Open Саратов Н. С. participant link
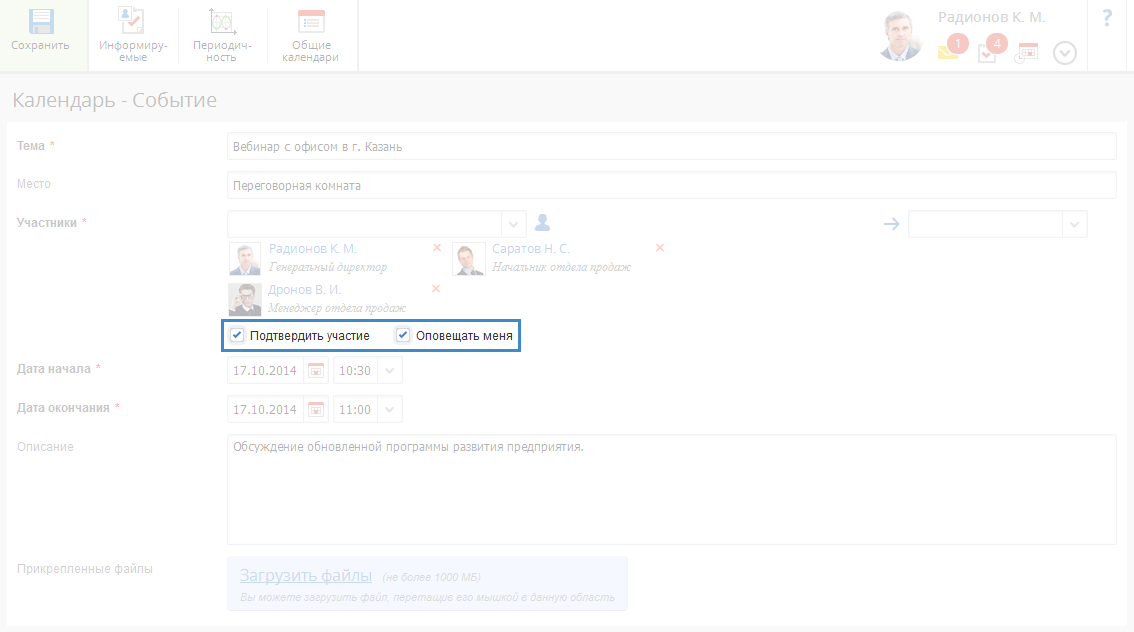This screenshot has height=632, width=1134. pyautogui.click(x=531, y=249)
